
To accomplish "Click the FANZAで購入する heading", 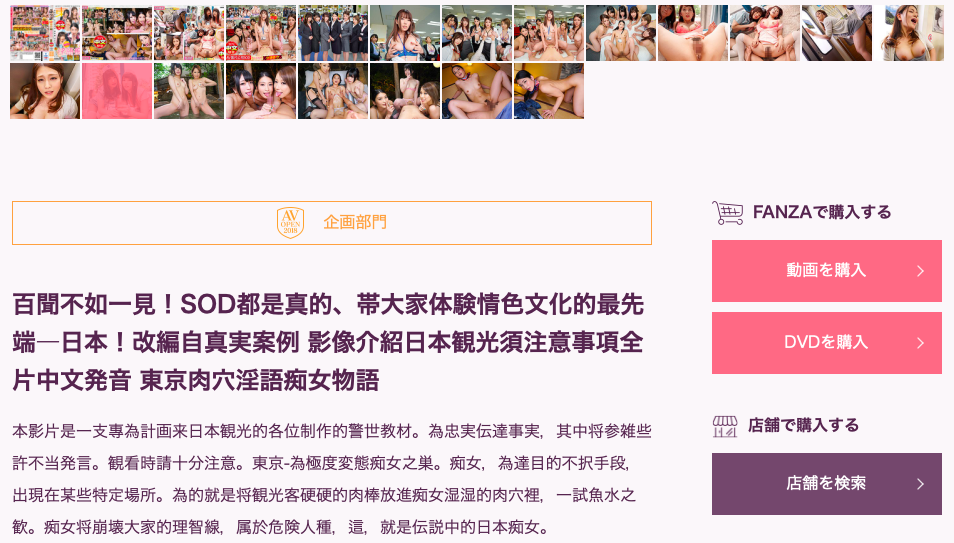I will click(x=821, y=212).
